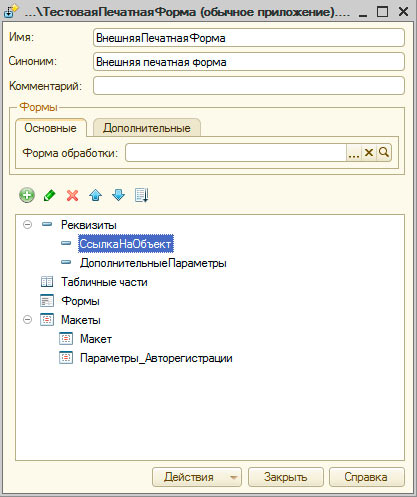This screenshot has width=417, height=497.
Task: Click the green Add item icon
Action: tap(27, 195)
